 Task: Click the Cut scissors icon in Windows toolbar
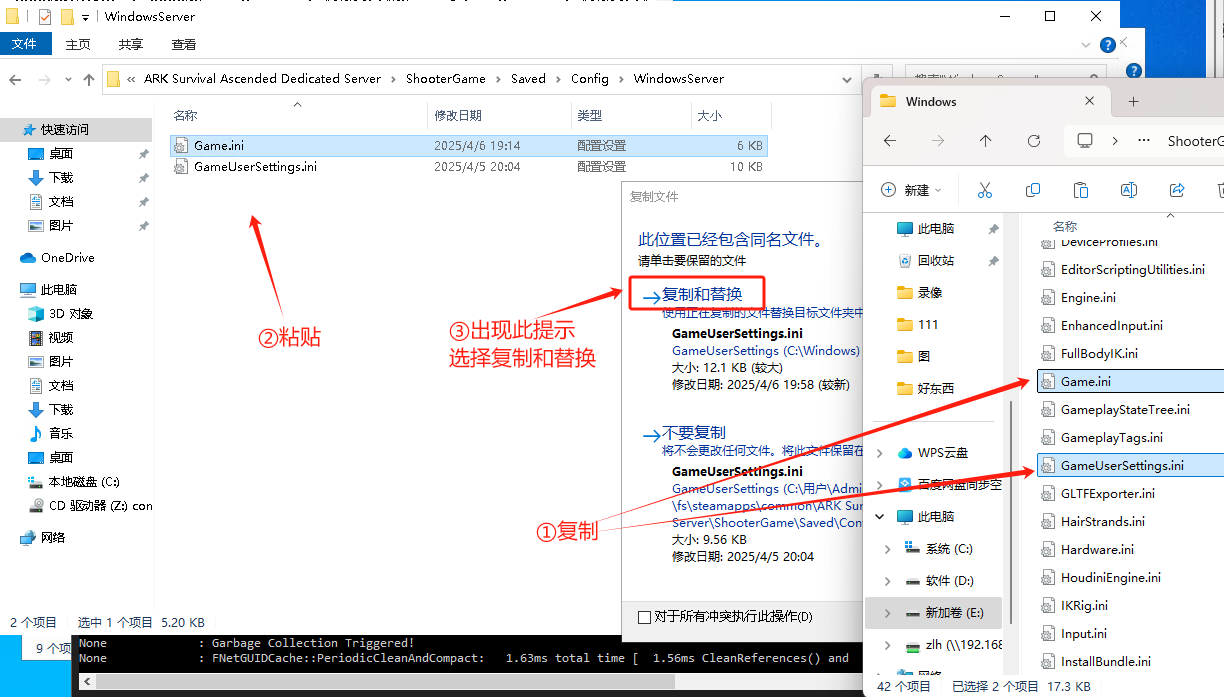pos(984,190)
